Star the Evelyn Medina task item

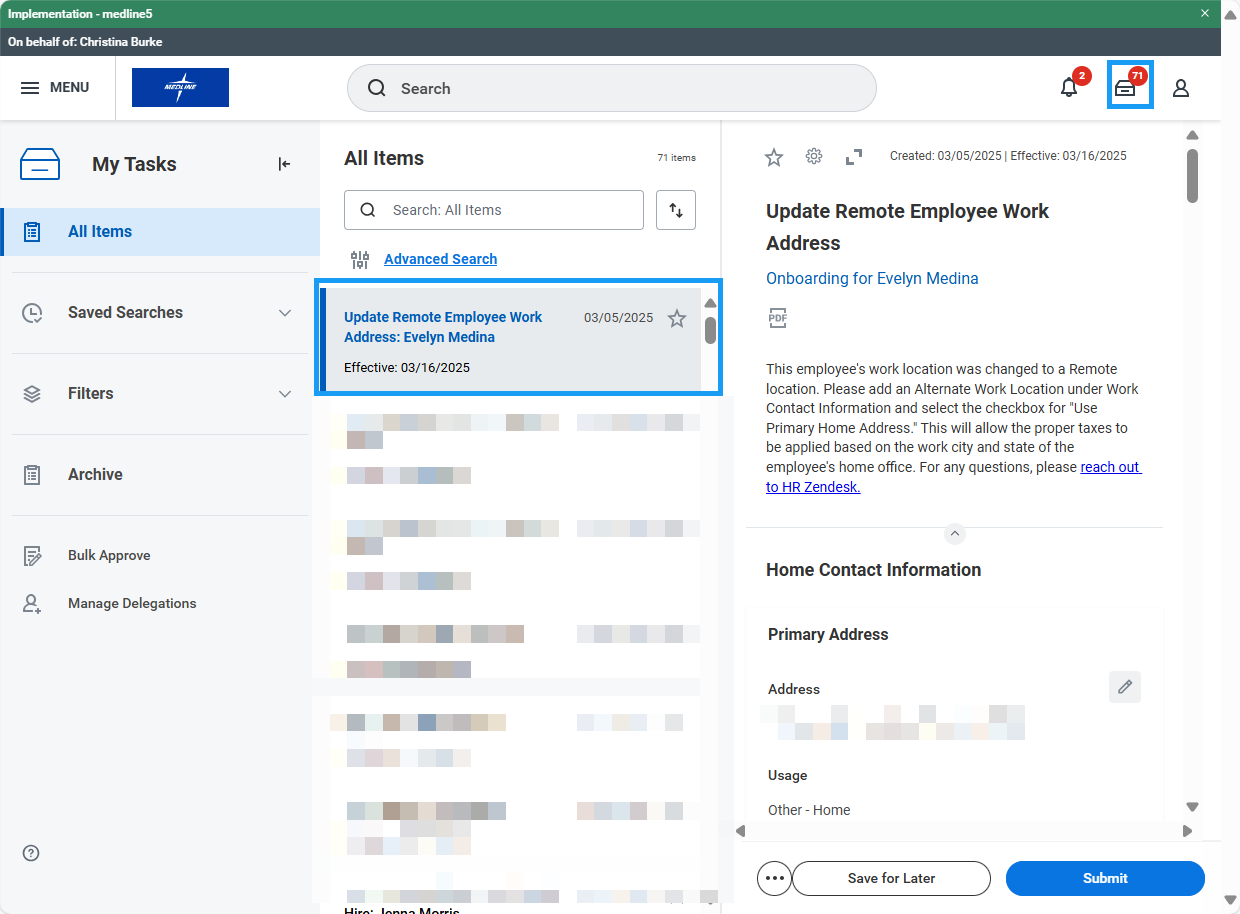coord(677,319)
